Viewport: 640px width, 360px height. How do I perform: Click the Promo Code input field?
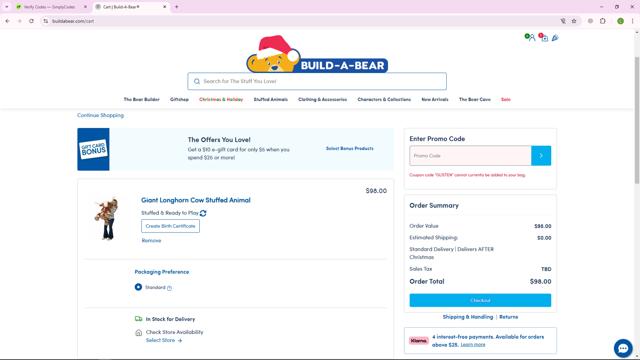[x=470, y=156]
